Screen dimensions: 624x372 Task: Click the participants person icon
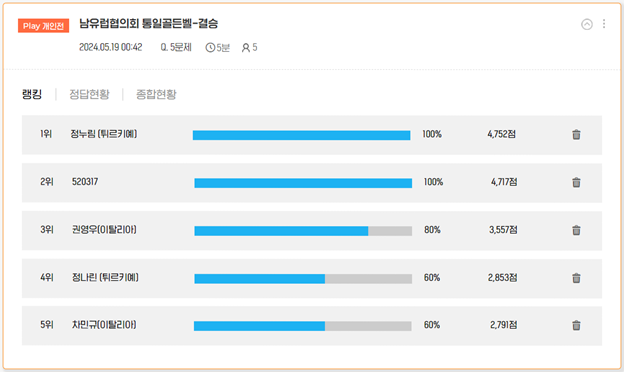tap(246, 48)
